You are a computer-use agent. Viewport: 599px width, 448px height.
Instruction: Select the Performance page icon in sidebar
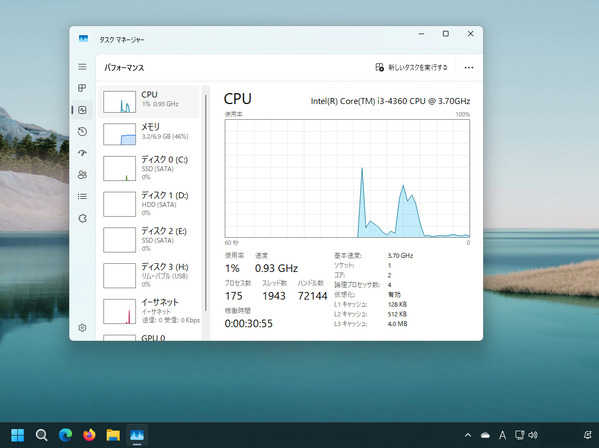coord(82,110)
